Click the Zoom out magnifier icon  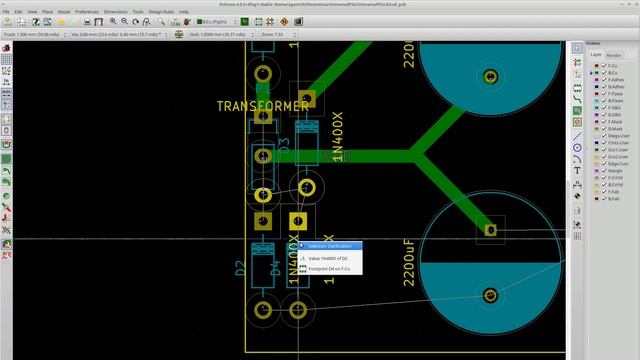(x=124, y=22)
